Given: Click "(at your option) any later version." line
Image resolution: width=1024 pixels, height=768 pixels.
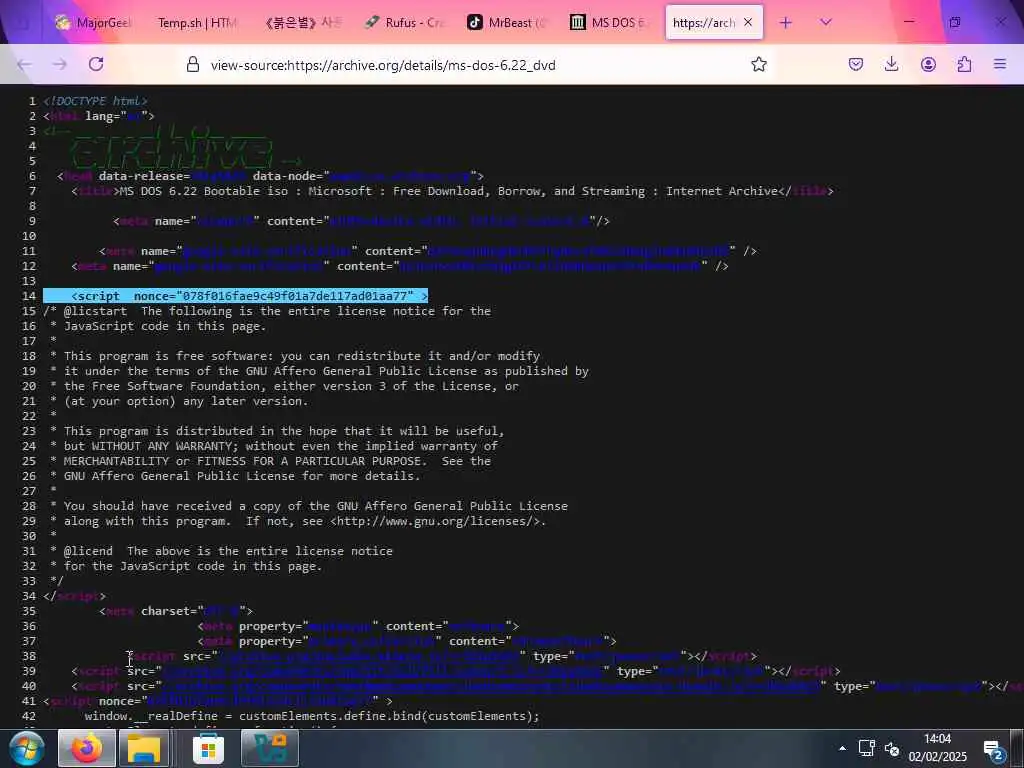Looking at the screenshot, I should point(185,401).
